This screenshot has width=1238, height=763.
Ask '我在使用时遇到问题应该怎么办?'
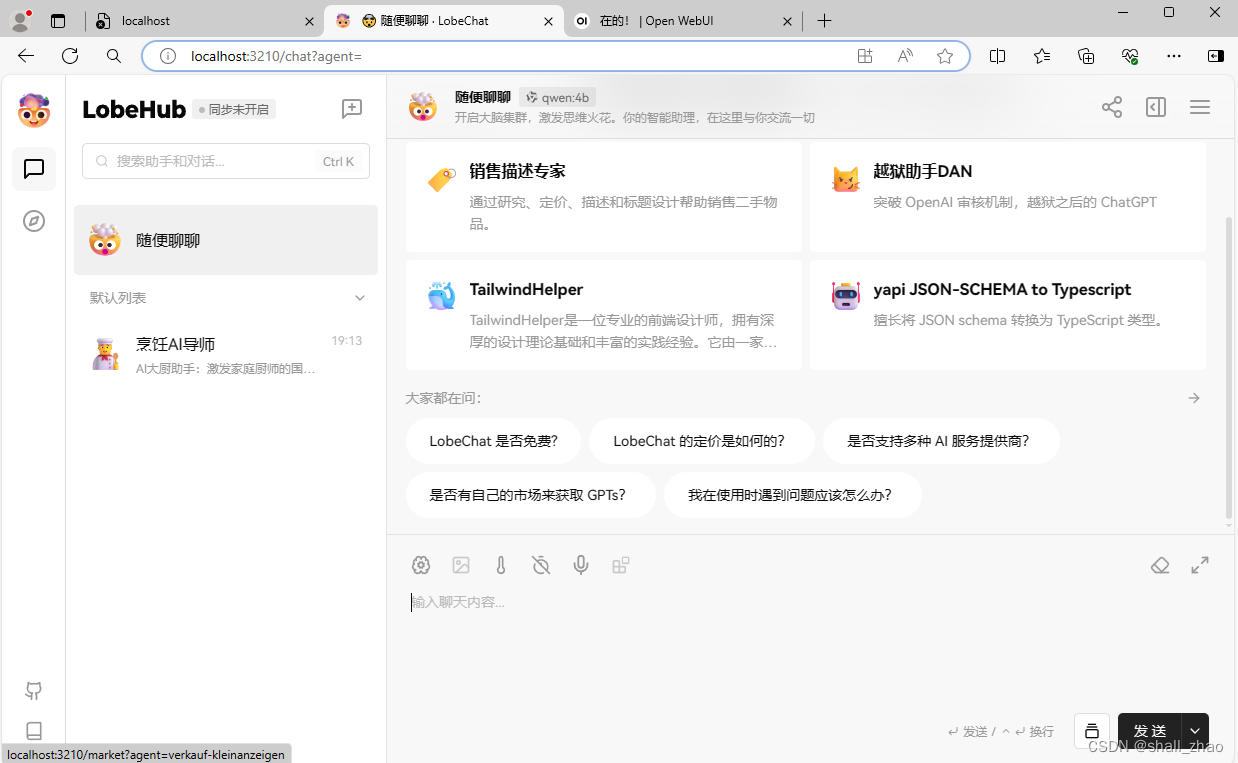(793, 495)
